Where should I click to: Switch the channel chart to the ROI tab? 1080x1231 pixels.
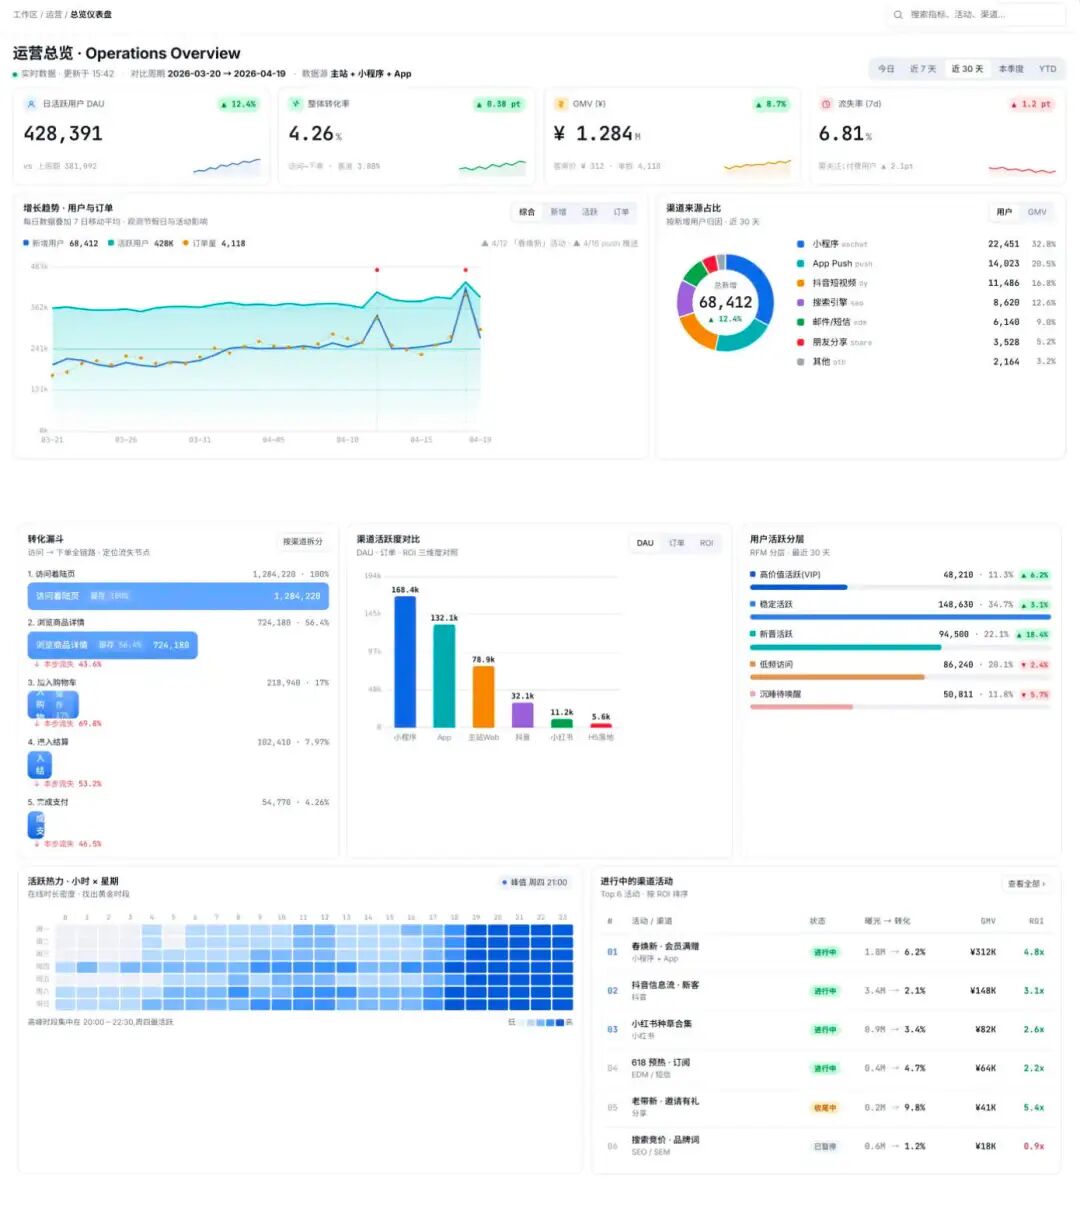(x=707, y=543)
